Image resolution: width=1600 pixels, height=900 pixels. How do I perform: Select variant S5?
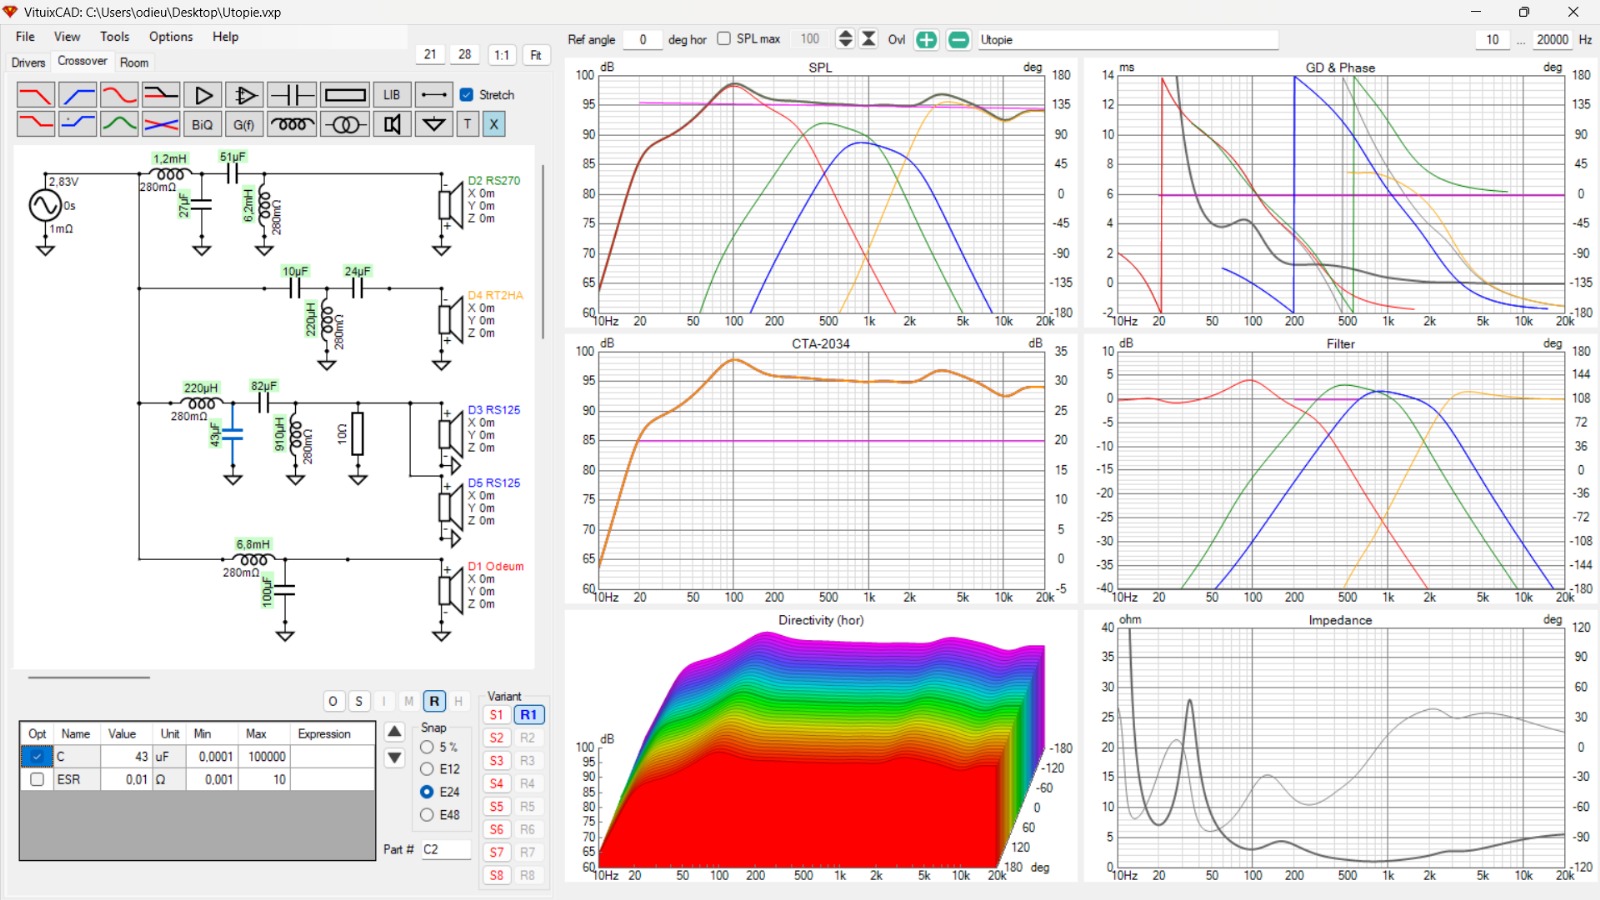click(497, 807)
